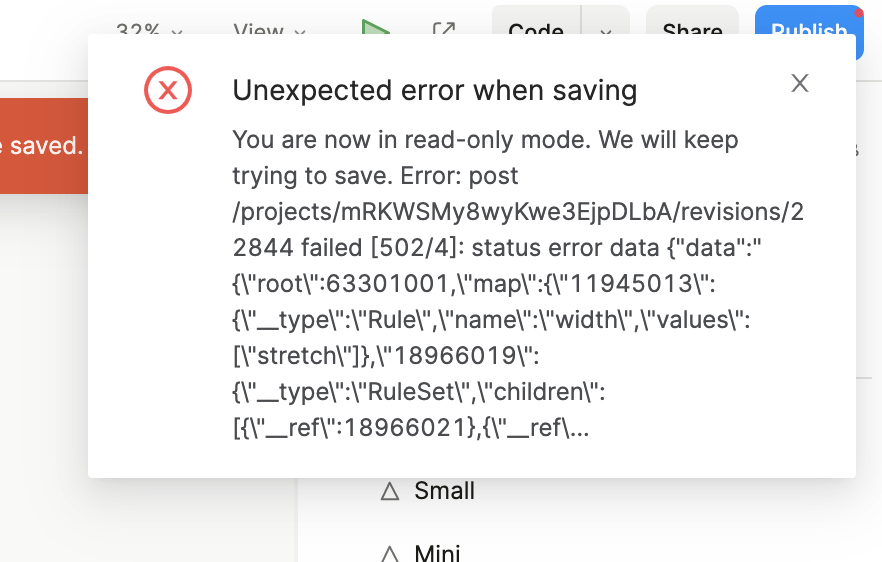Click the red dot on Publish
882x562 pixels.
point(859,13)
